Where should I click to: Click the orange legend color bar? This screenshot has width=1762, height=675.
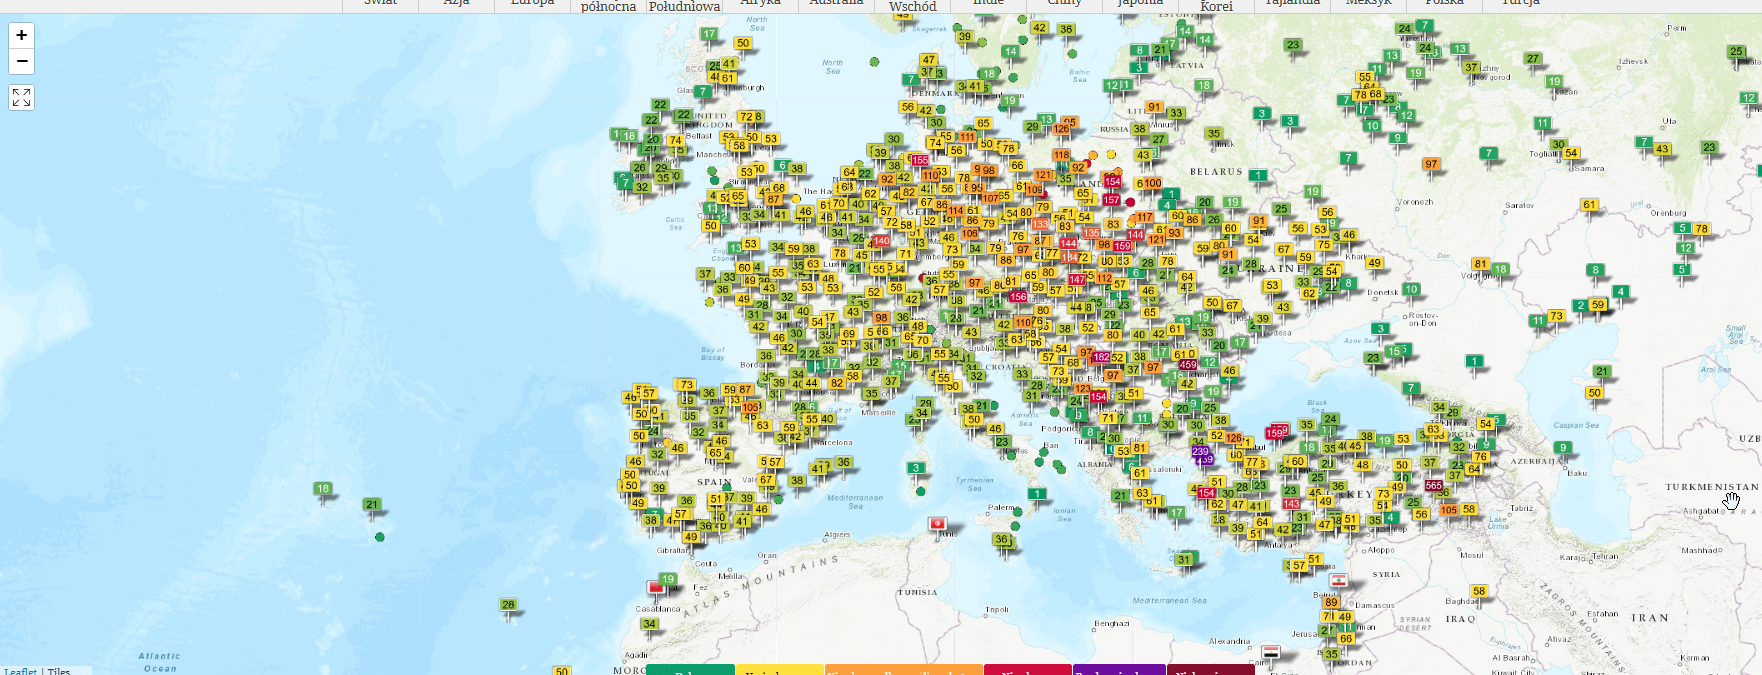pyautogui.click(x=903, y=670)
